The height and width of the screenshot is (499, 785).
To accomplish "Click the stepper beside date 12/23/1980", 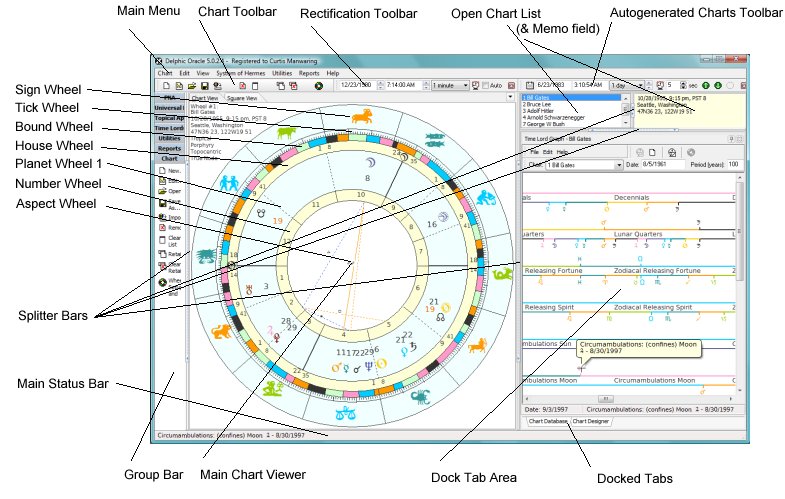I will (380, 86).
